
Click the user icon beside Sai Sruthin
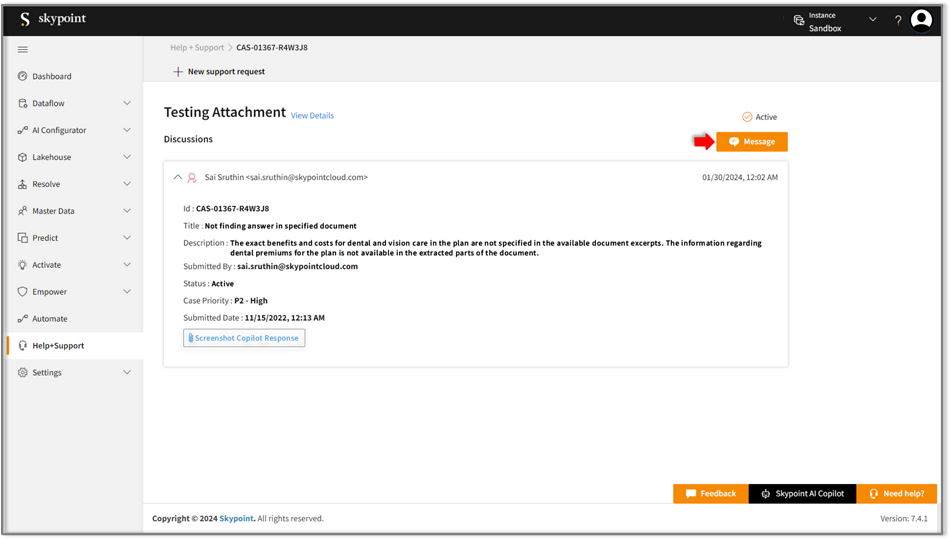(192, 177)
